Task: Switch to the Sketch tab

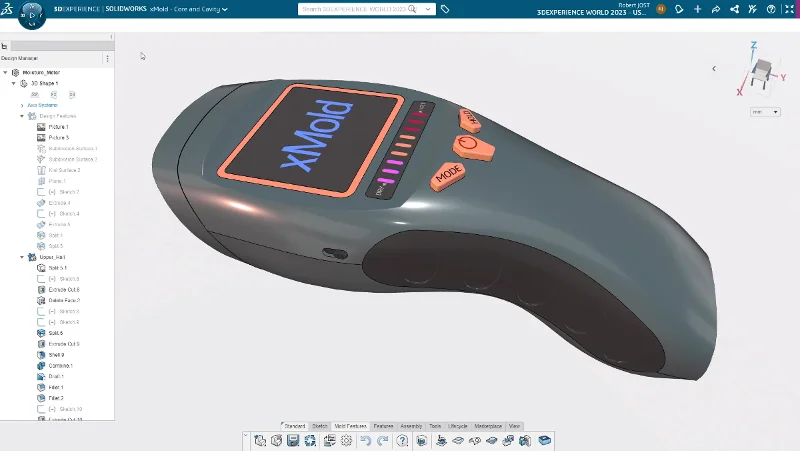Action: point(320,426)
